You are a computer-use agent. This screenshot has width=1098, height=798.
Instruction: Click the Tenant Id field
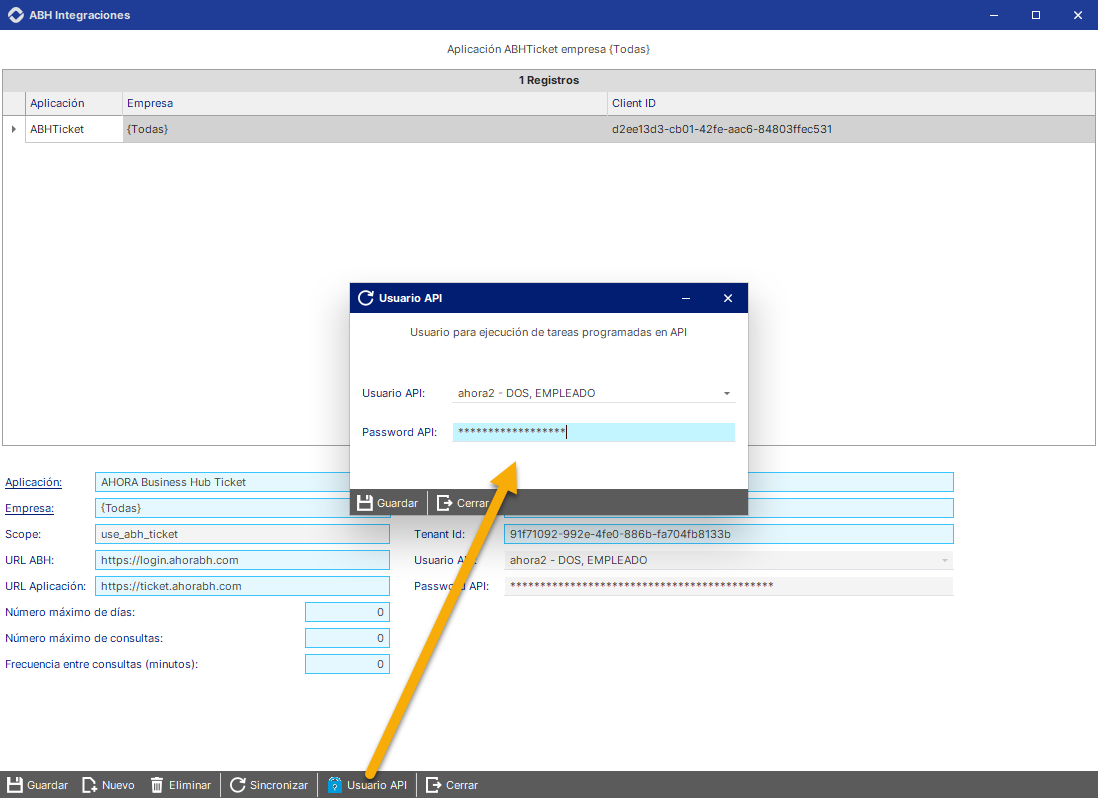pos(729,534)
